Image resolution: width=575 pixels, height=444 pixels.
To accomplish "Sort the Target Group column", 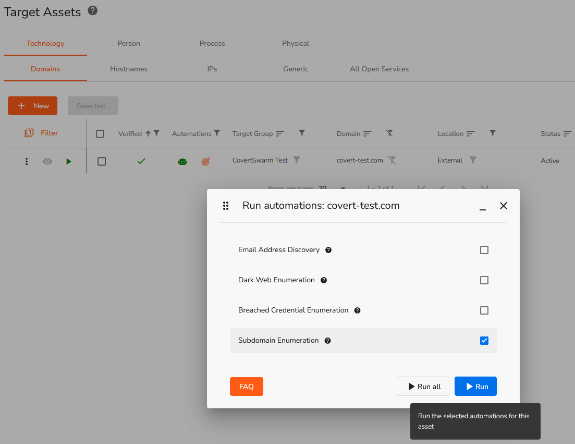I will click(280, 133).
